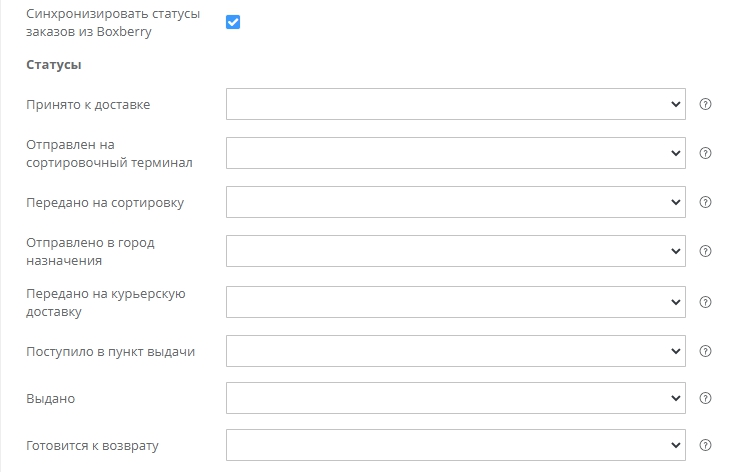This screenshot has width=740, height=472.
Task: Expand Передано на курьерскую доставку dropdown
Action: pyautogui.click(x=455, y=302)
